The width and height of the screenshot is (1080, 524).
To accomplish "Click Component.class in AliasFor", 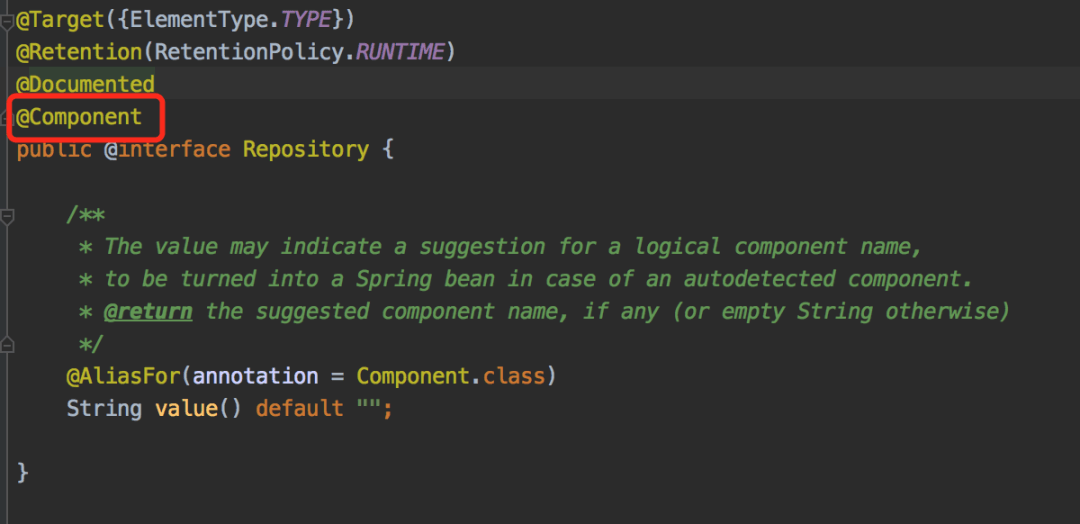I will click(450, 377).
